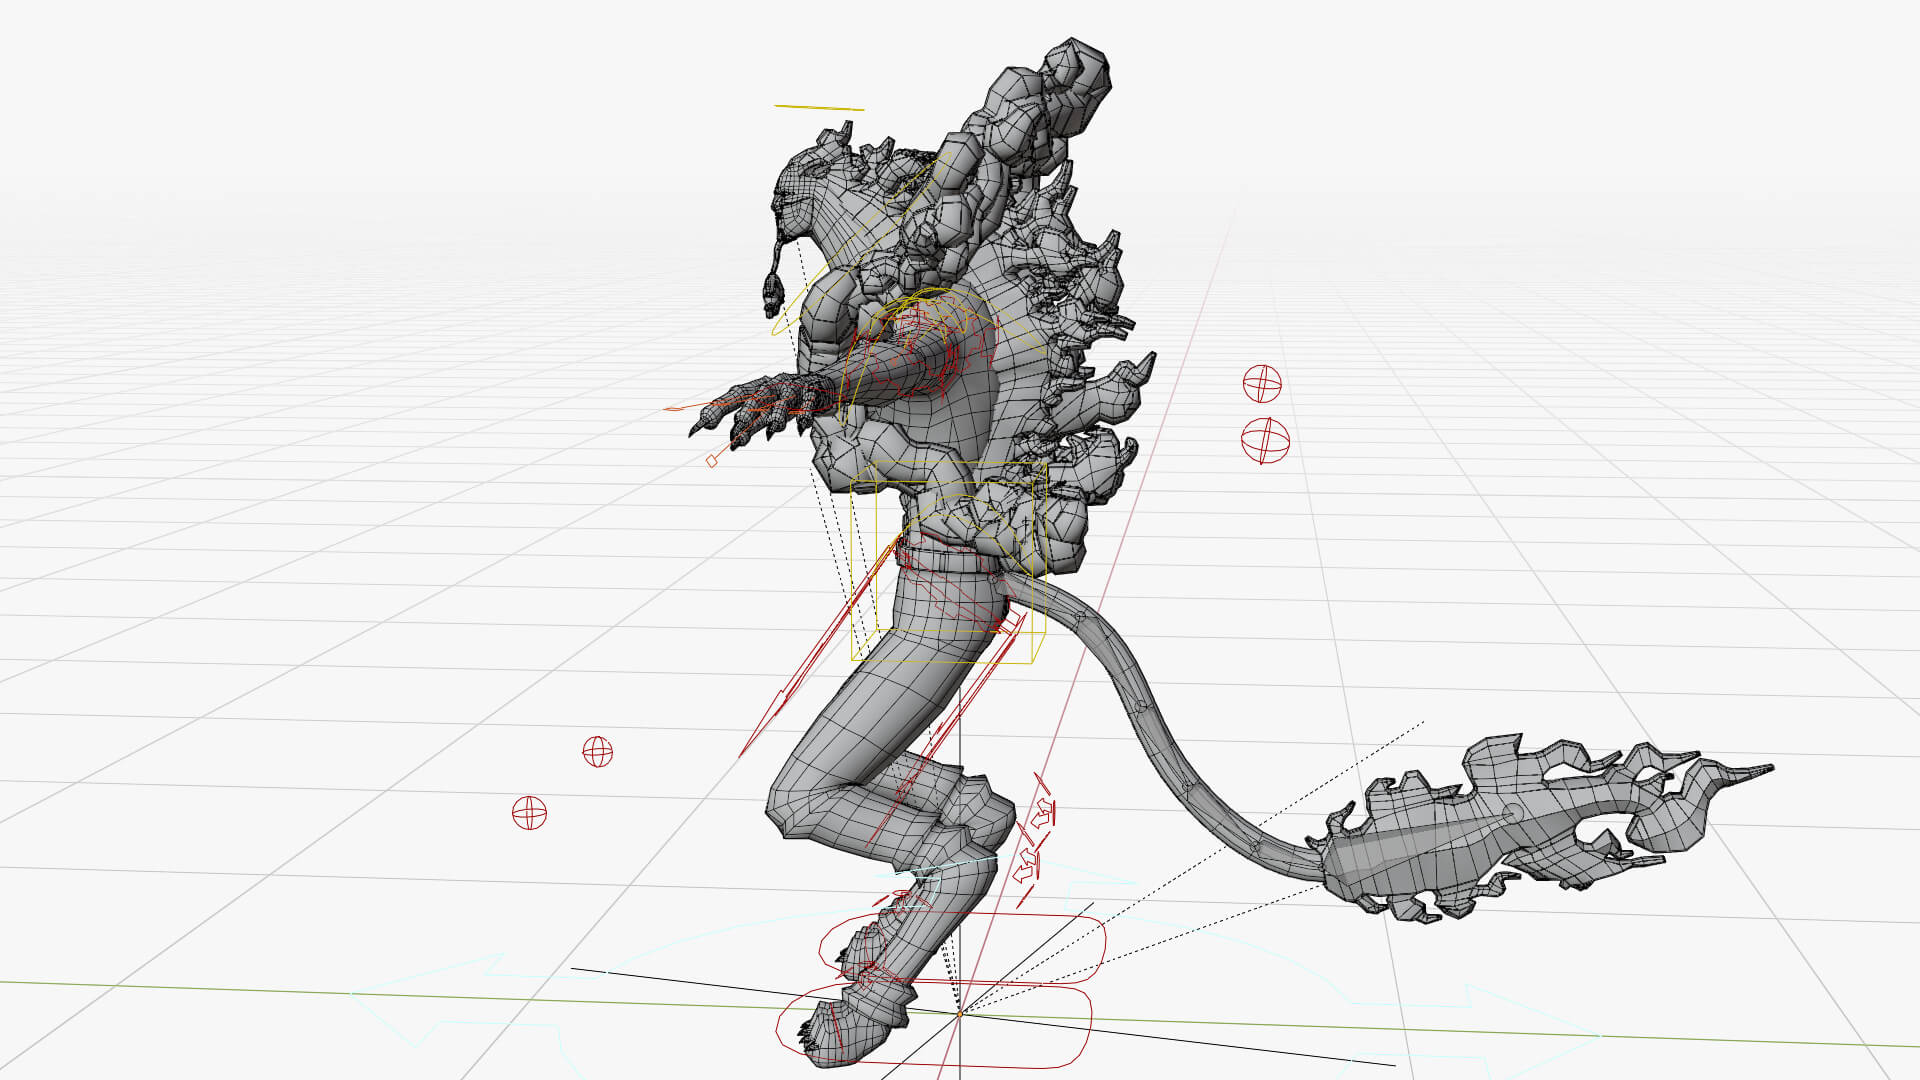Click the red sphere control nearest the knee
This screenshot has width=1920, height=1080.
pyautogui.click(x=597, y=752)
